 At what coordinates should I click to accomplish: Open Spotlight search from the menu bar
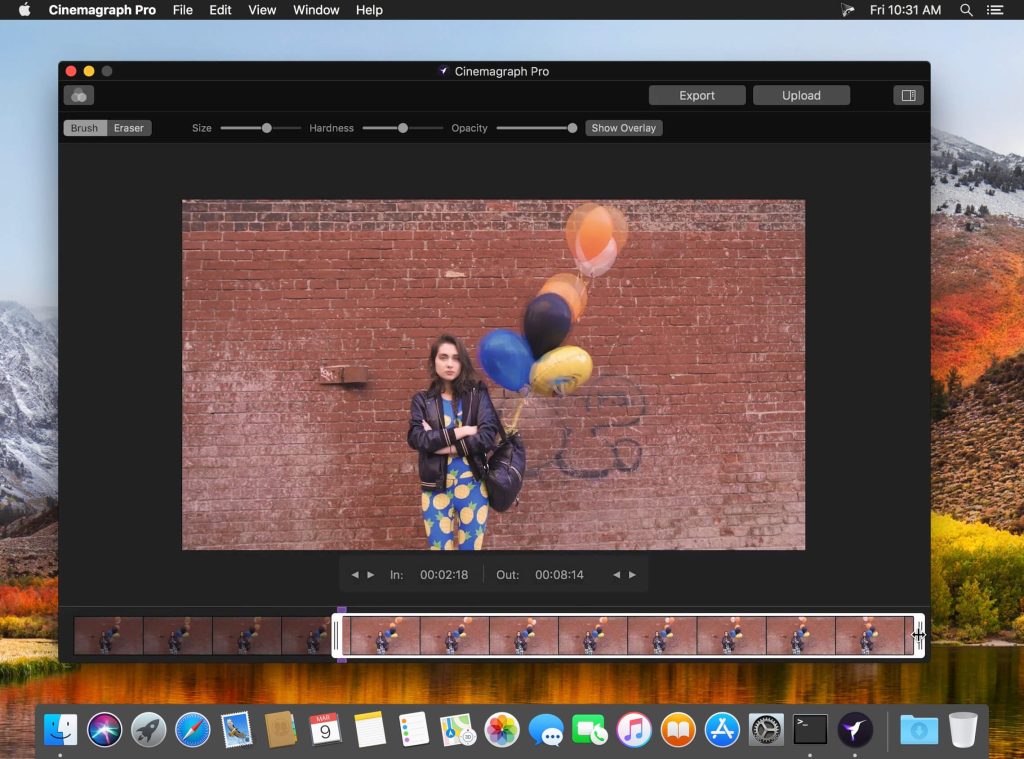pyautogui.click(x=966, y=10)
